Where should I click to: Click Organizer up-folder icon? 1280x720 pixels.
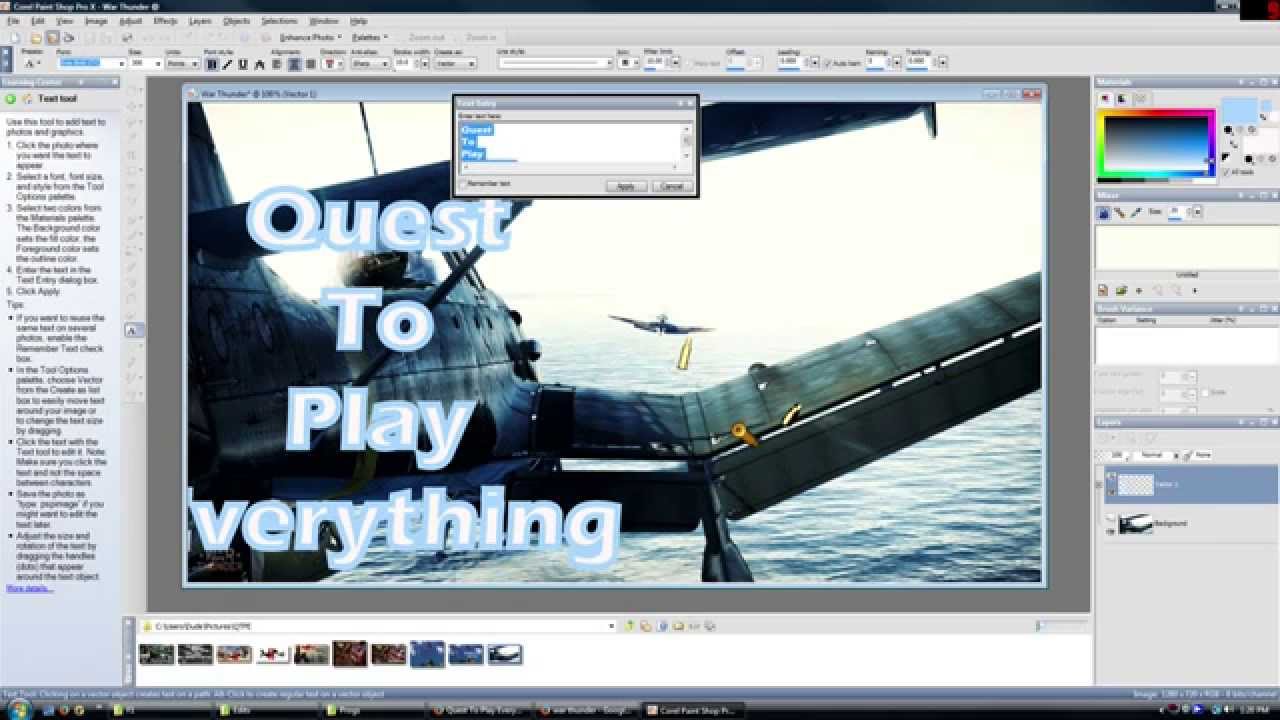click(629, 626)
